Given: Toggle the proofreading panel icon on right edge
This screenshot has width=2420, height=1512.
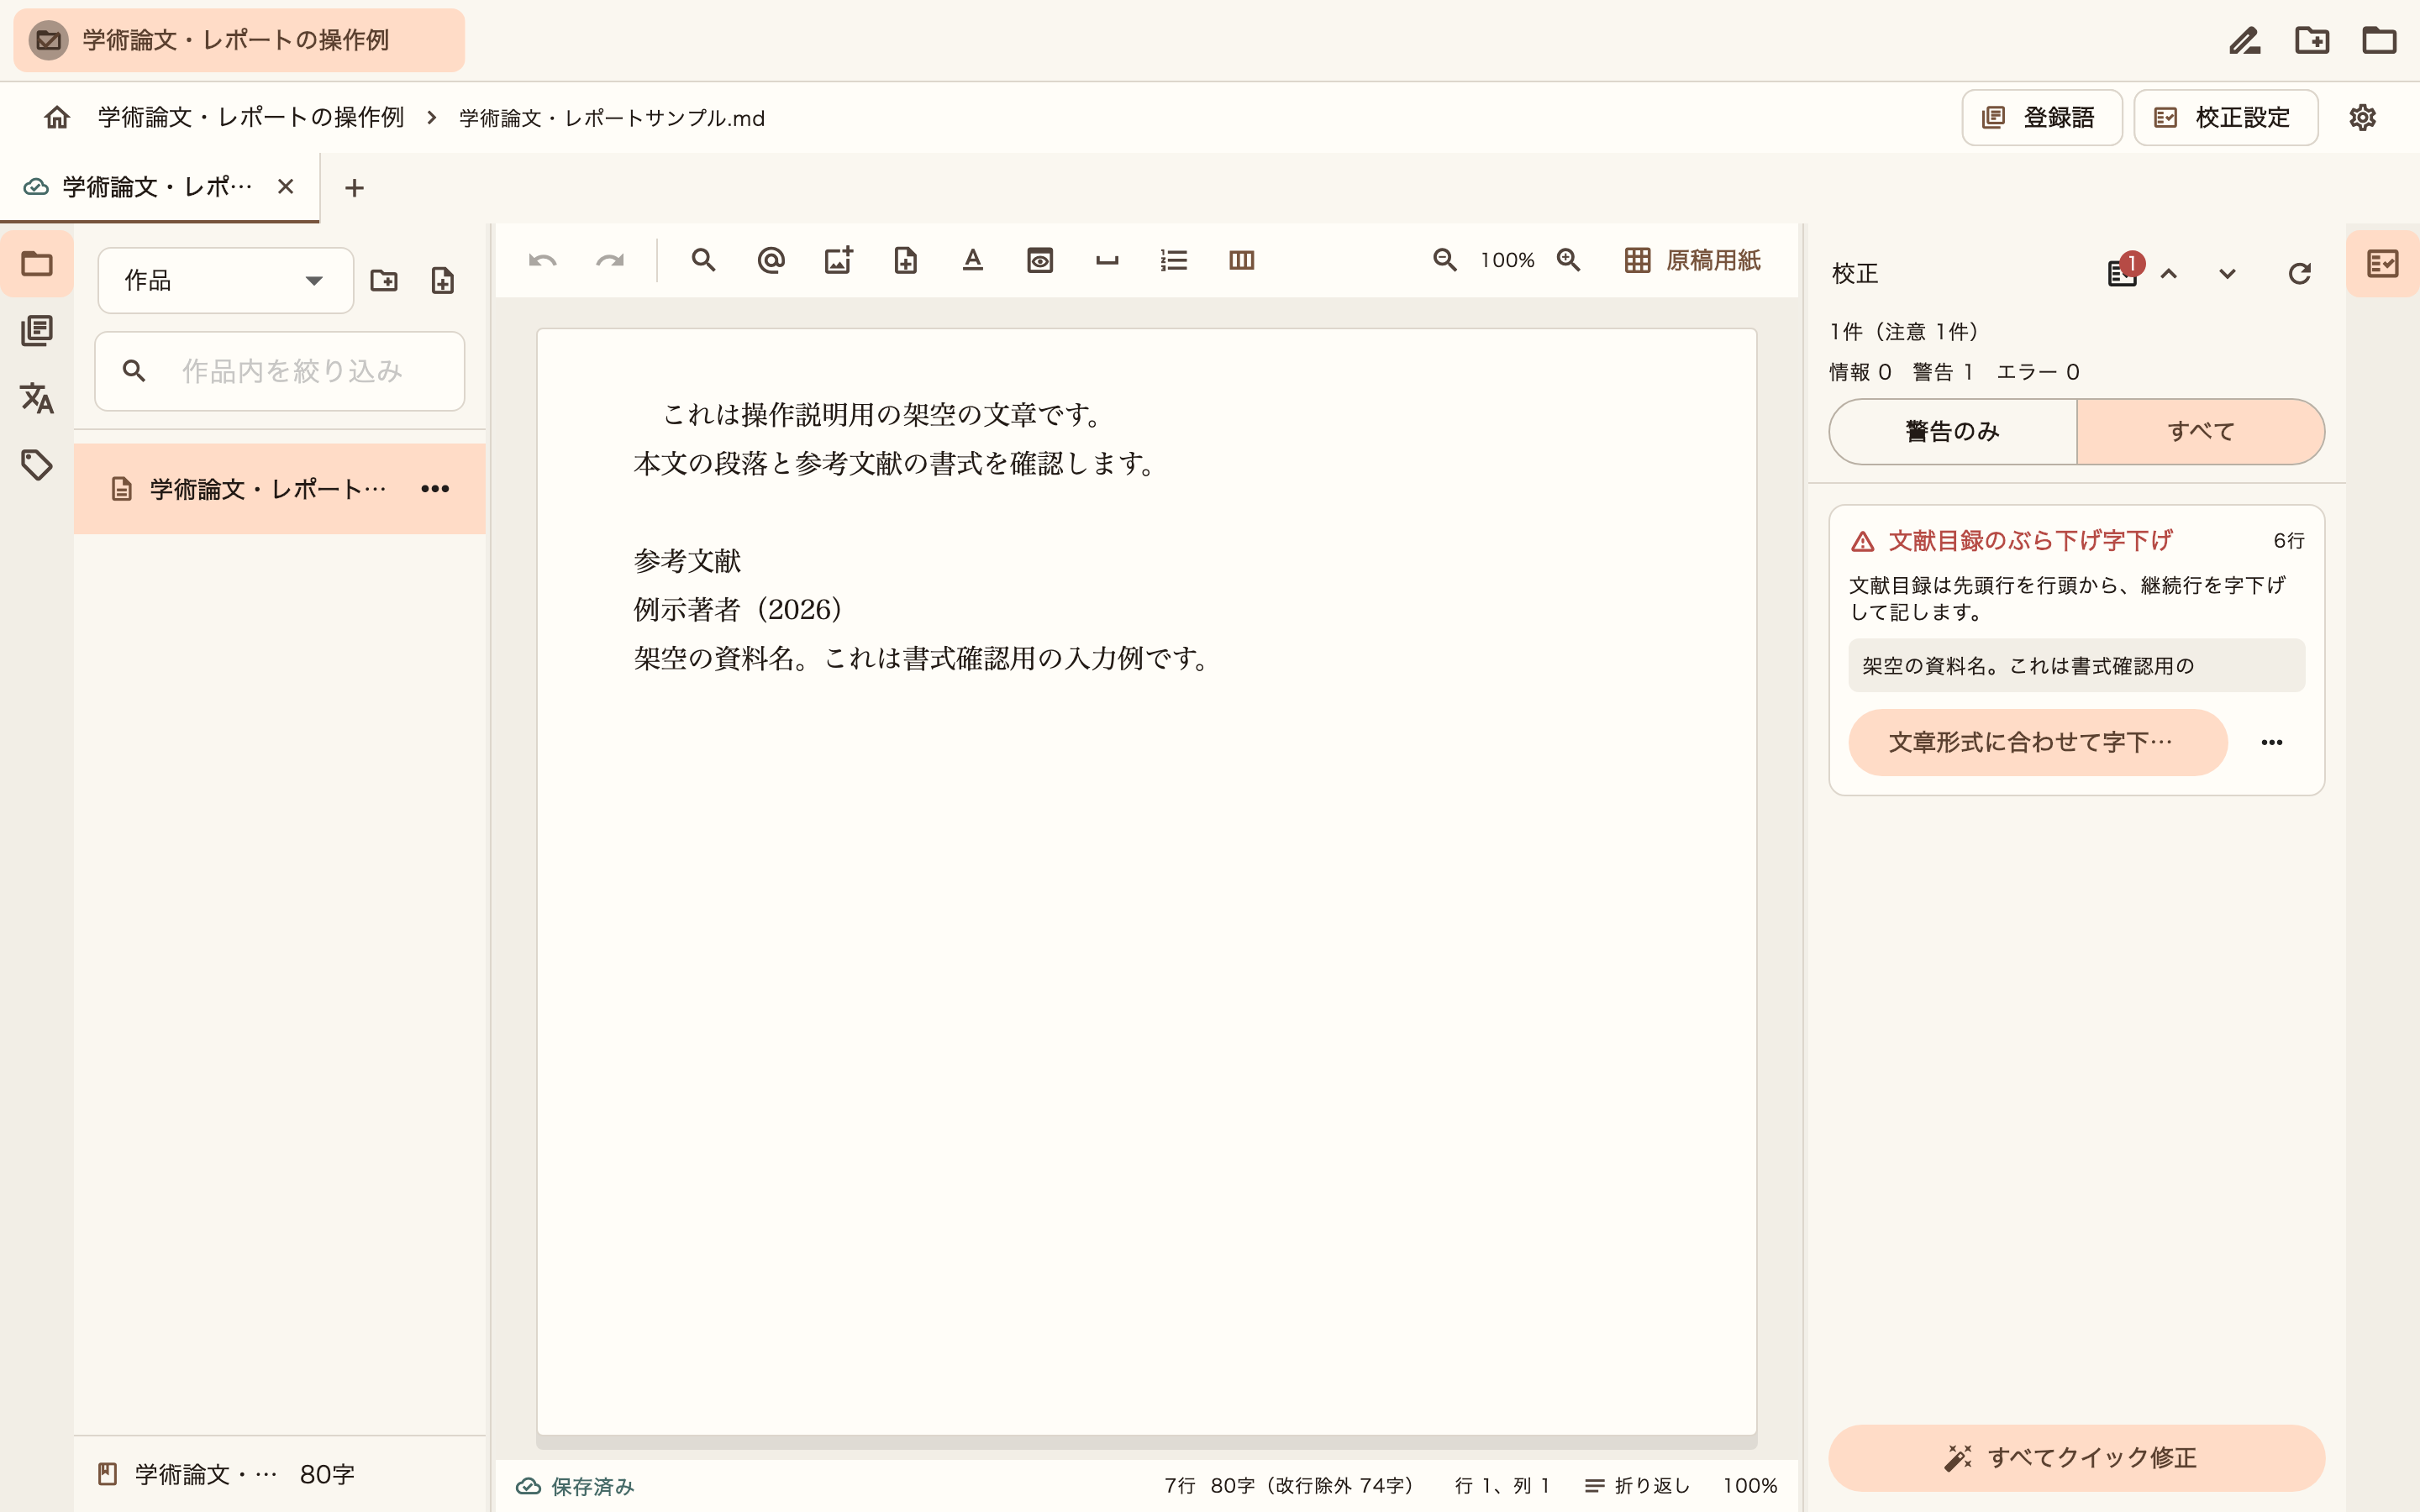Looking at the screenshot, I should pyautogui.click(x=2383, y=264).
